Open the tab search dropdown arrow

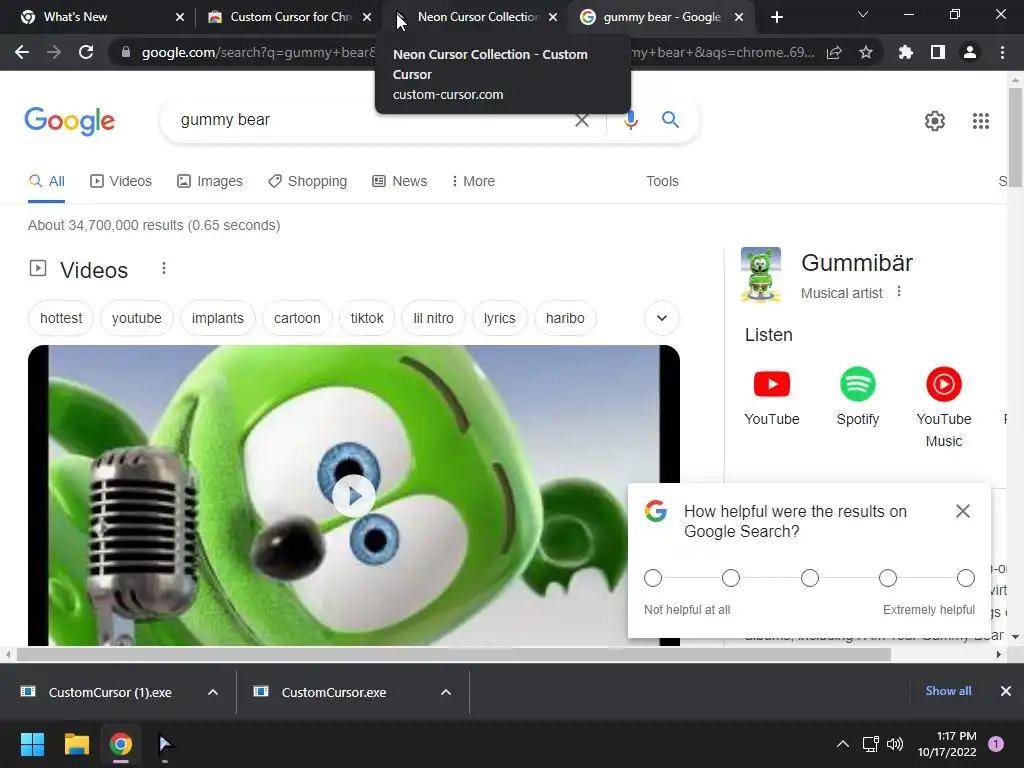[863, 14]
